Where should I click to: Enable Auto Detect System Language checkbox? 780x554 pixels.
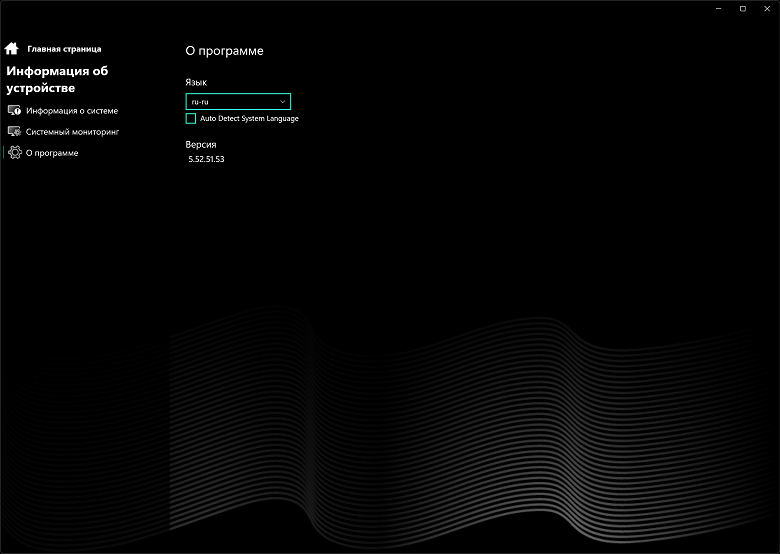tap(191, 118)
